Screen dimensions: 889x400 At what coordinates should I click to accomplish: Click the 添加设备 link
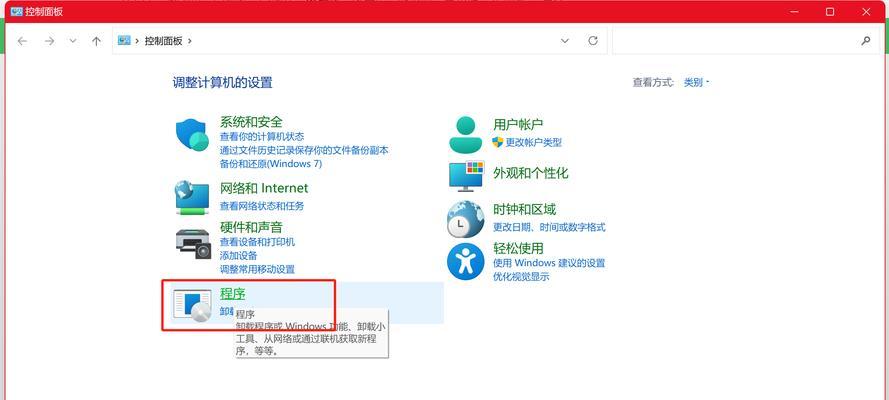(238, 256)
